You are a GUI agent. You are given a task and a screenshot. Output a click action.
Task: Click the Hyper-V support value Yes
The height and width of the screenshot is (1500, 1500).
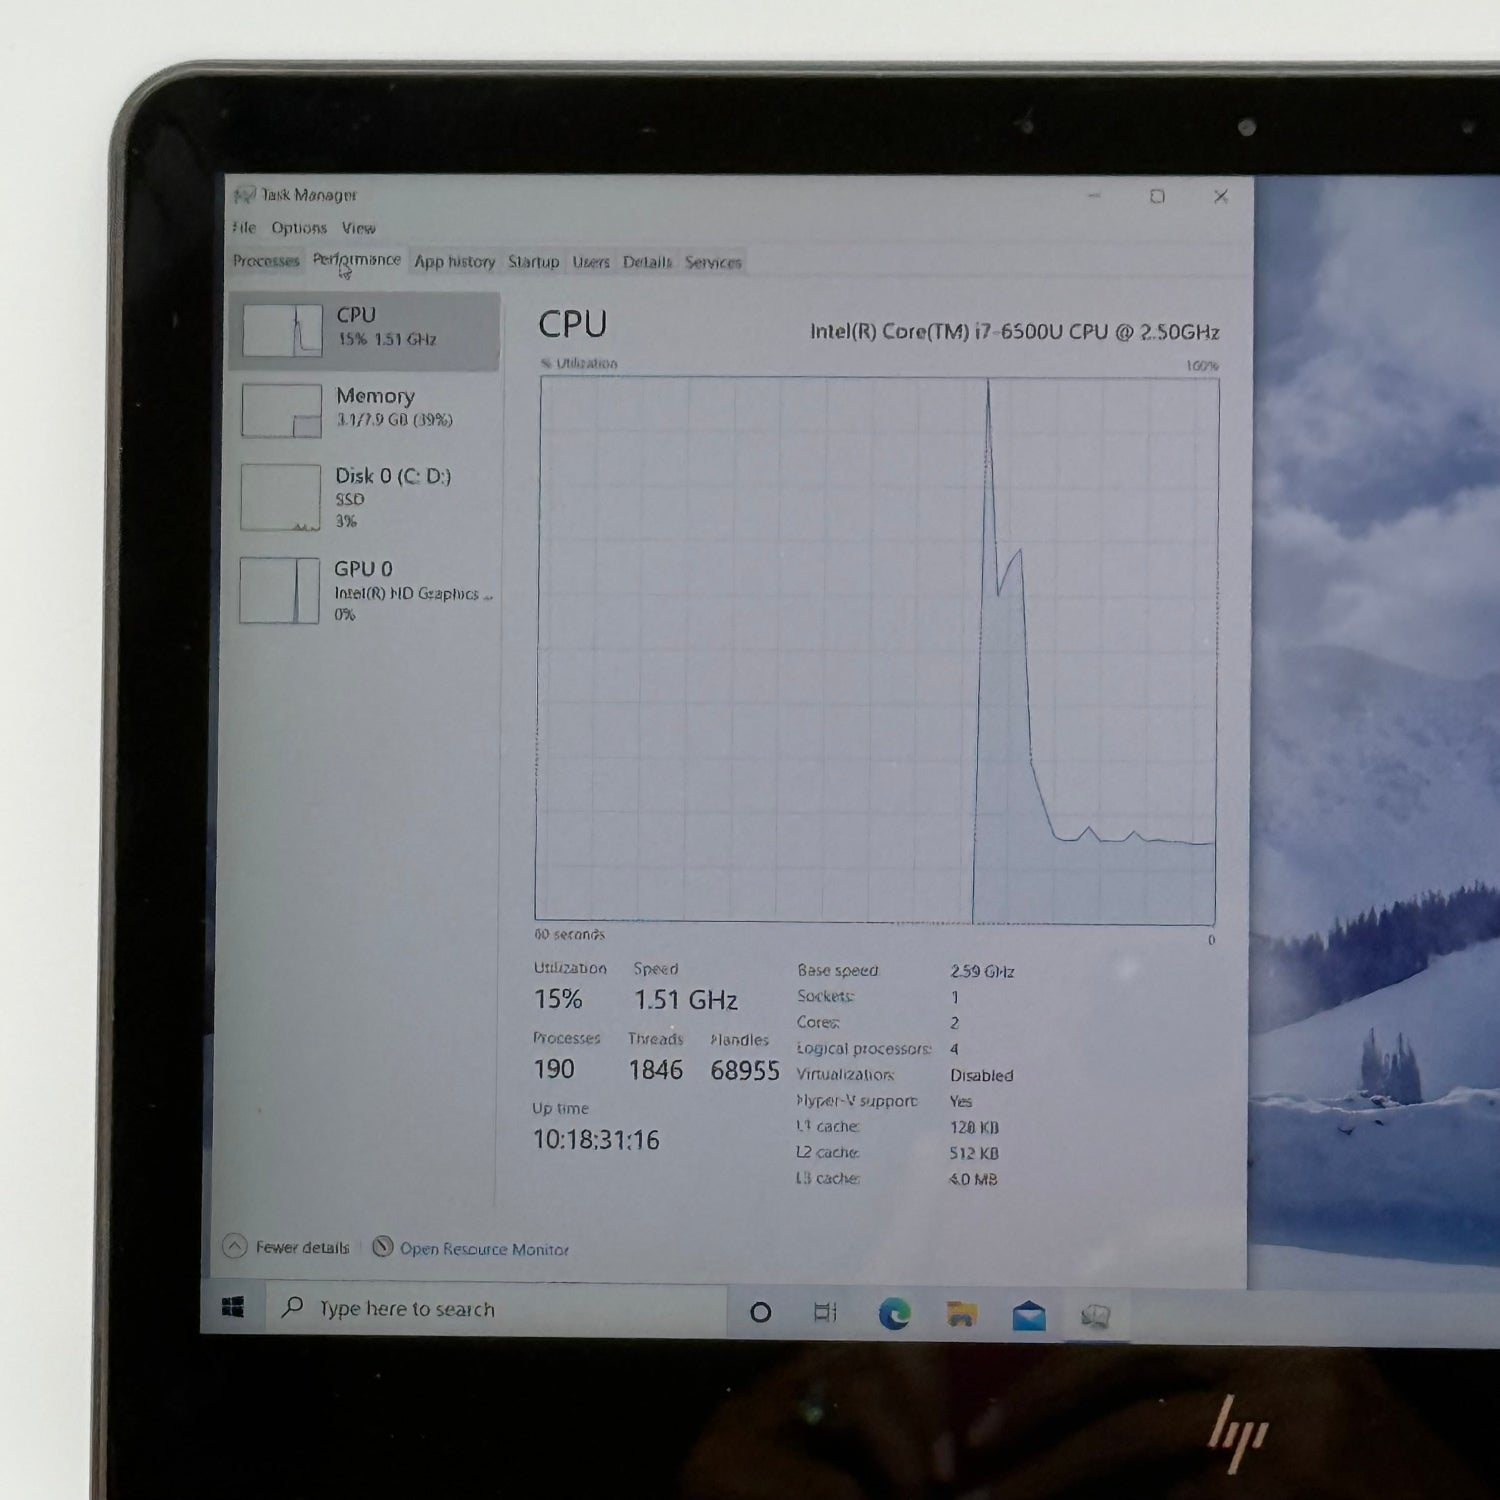961,1101
